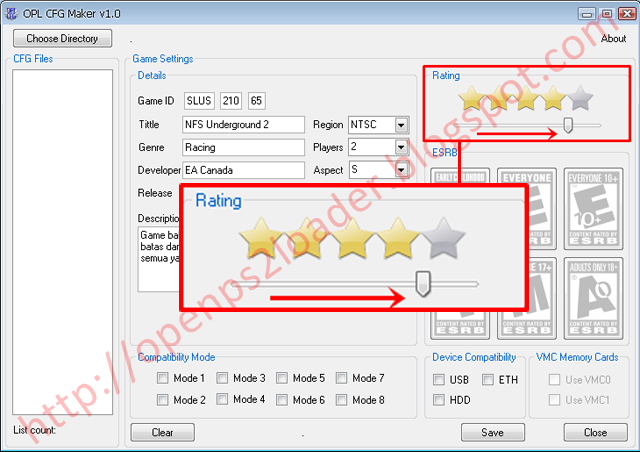Tick the Mode 3 checkbox

click(222, 378)
